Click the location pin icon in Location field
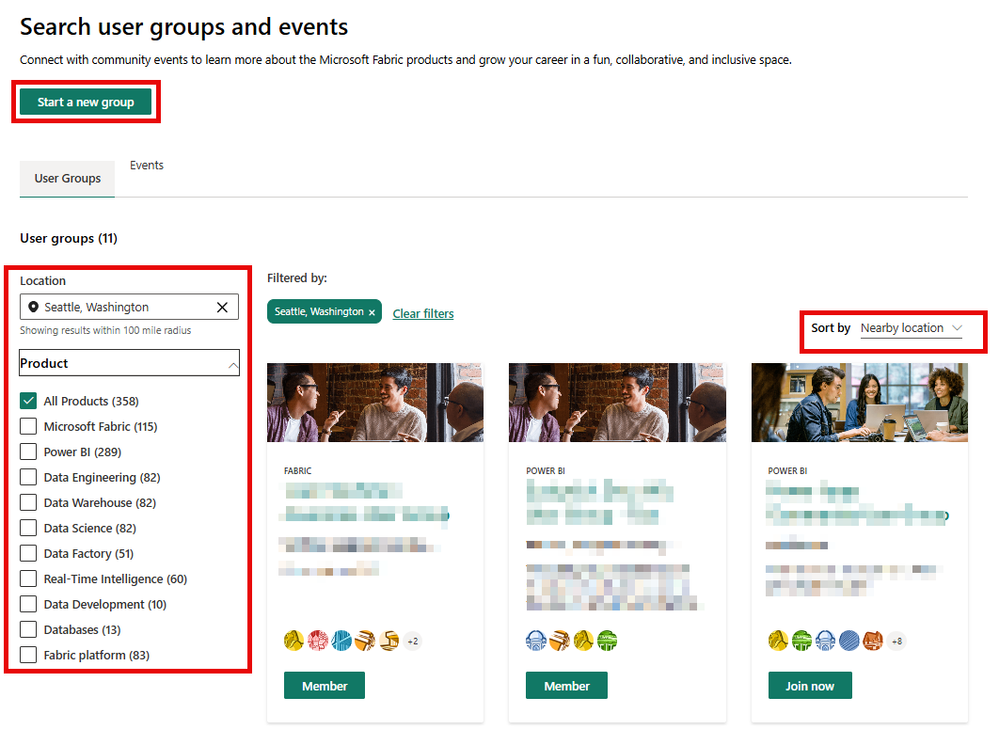999x729 pixels. [x=33, y=307]
